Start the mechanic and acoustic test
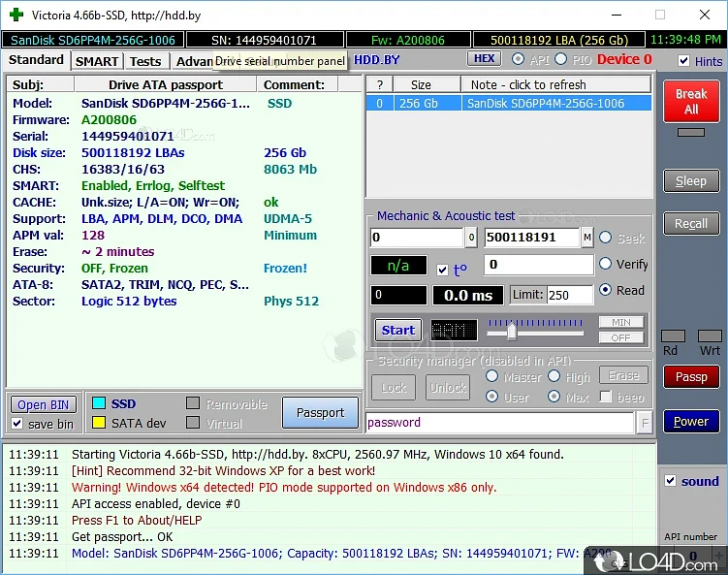The width and height of the screenshot is (728, 575). pos(398,330)
